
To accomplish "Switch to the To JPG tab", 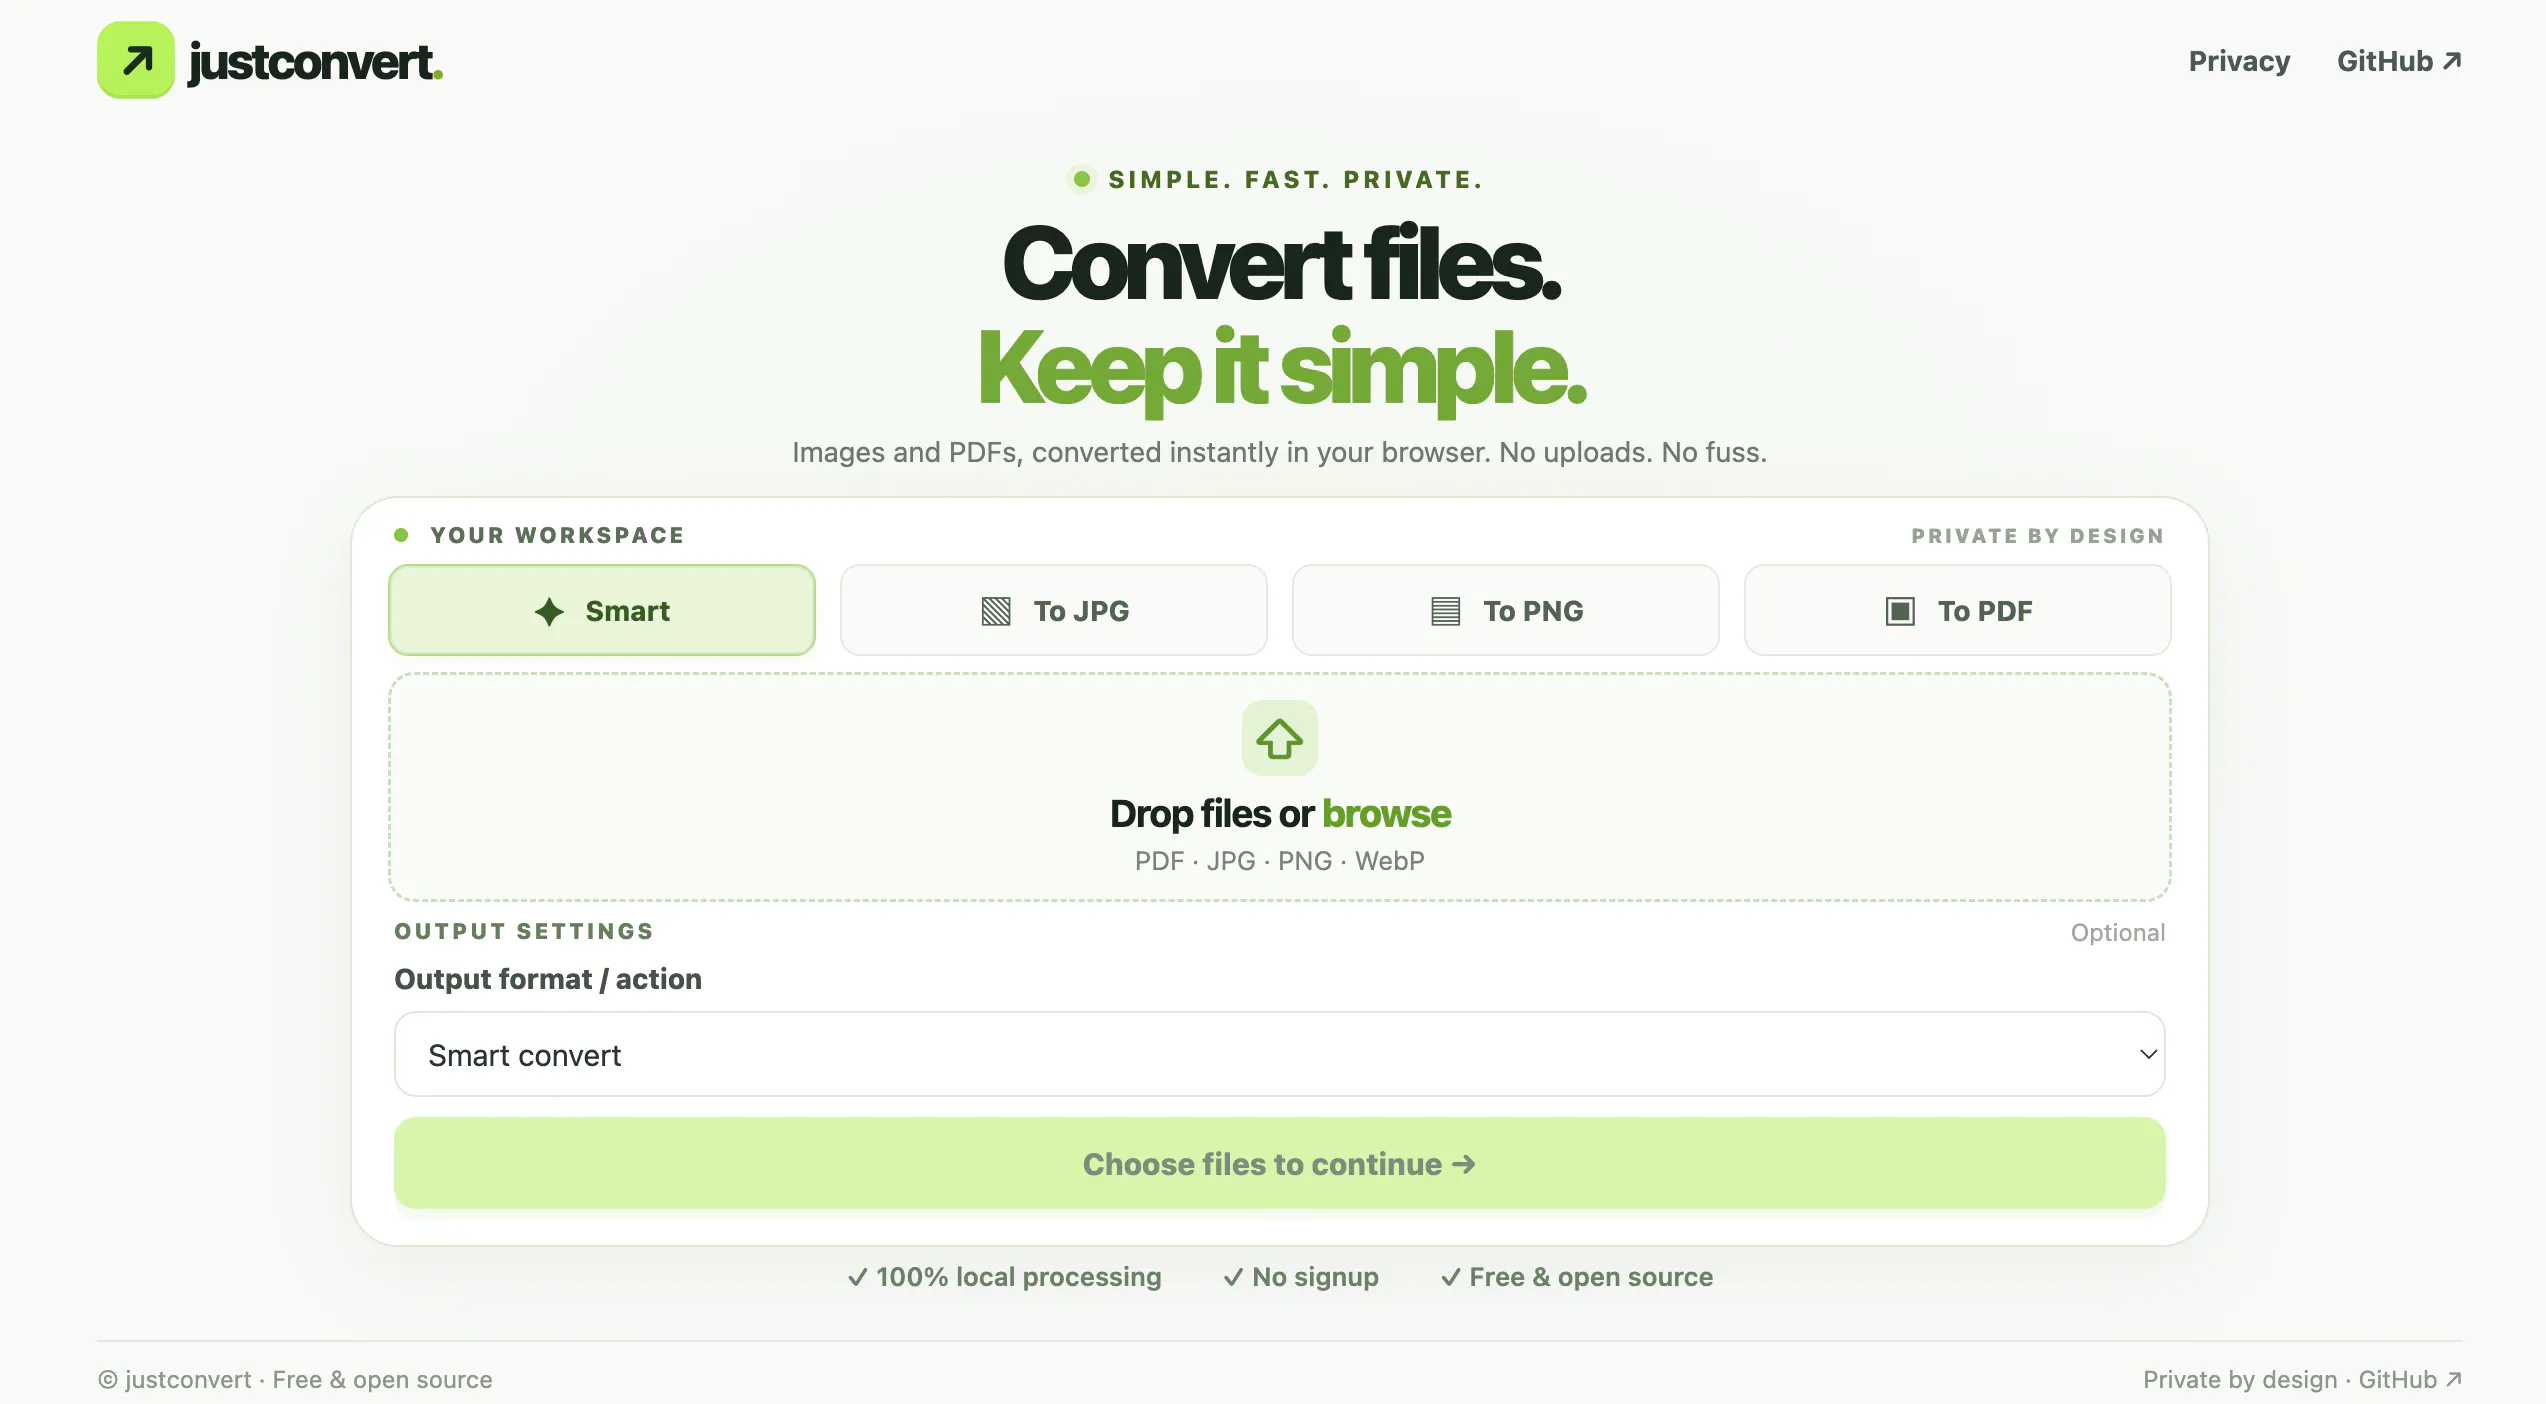I will (x=1054, y=610).
